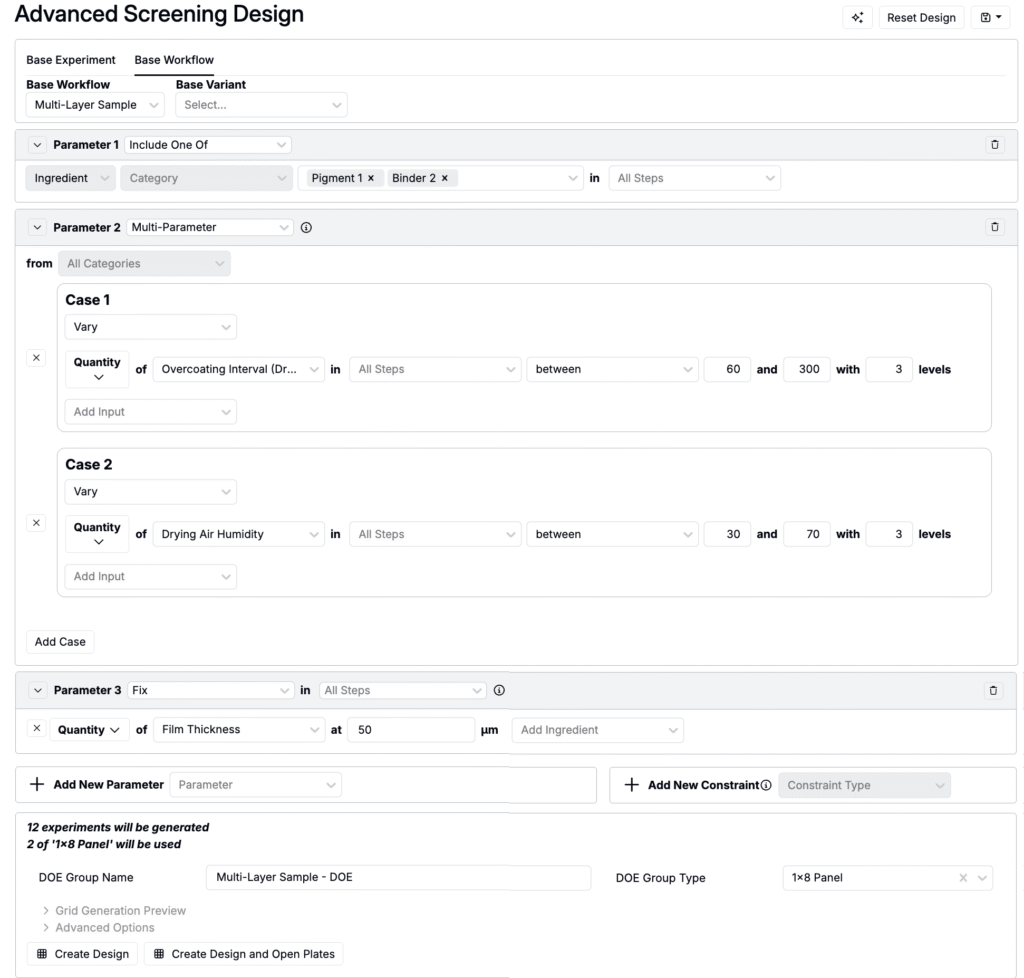Delete Parameter 3 with trash icon

pyautogui.click(x=993, y=690)
